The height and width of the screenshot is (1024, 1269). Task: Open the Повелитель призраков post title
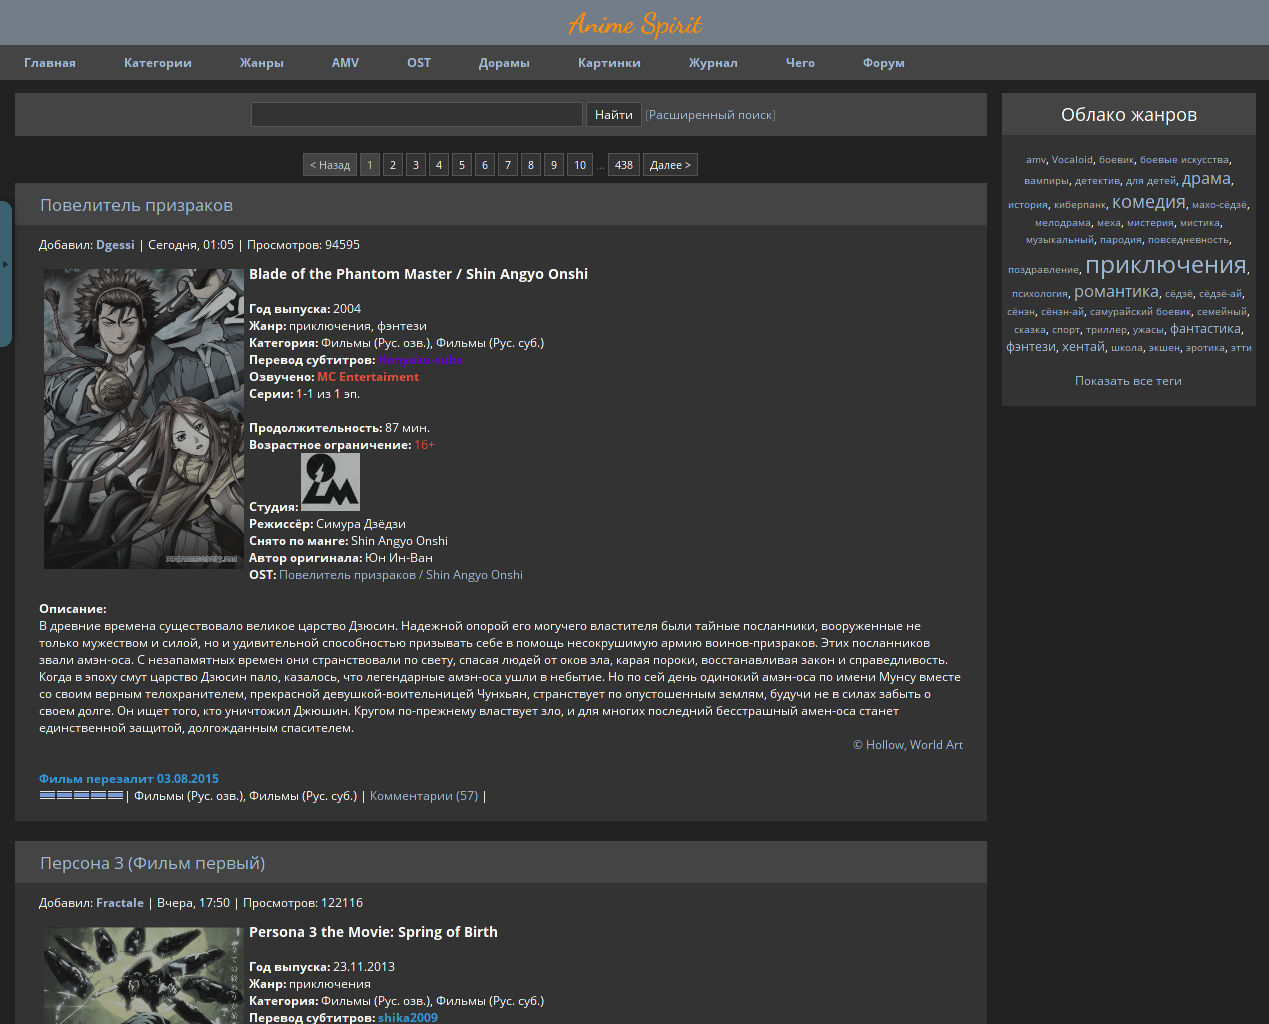point(136,205)
